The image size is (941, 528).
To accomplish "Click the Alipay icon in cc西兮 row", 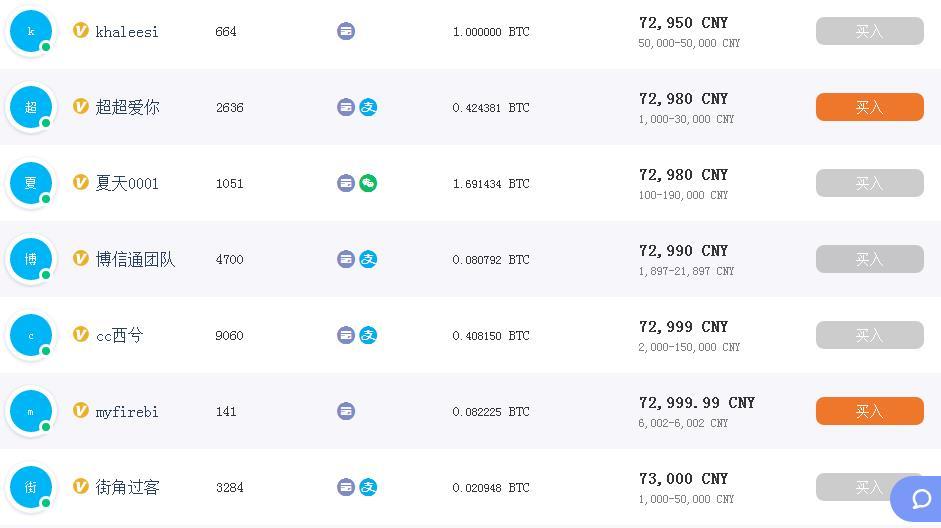I will [368, 335].
